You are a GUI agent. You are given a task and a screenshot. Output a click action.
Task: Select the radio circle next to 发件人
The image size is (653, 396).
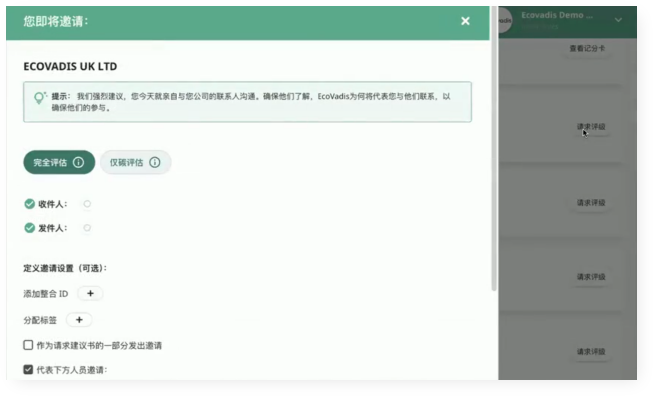click(x=87, y=228)
